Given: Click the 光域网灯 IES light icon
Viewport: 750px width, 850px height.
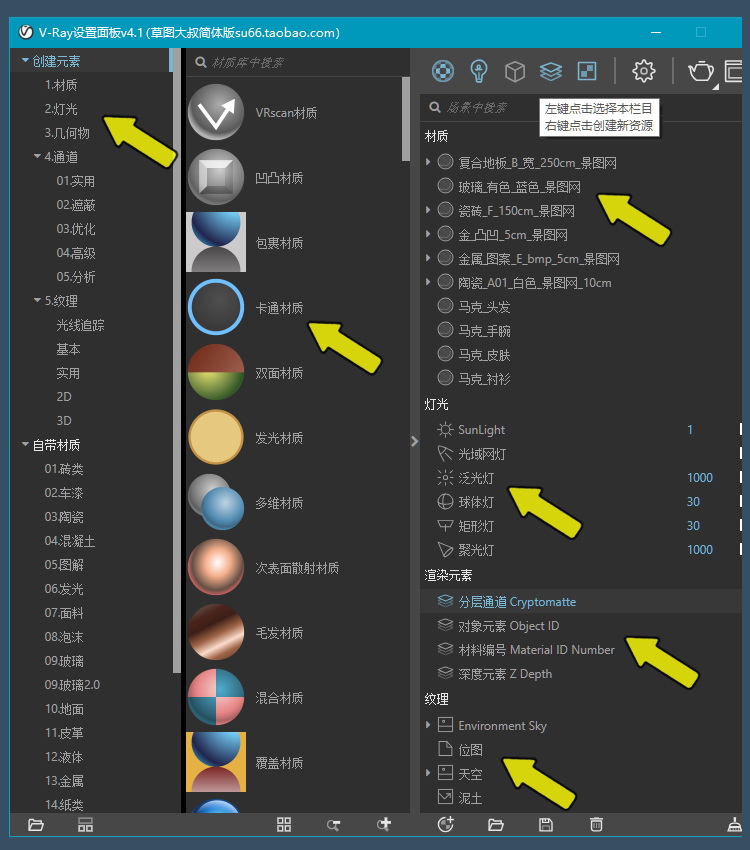Looking at the screenshot, I should click(445, 454).
